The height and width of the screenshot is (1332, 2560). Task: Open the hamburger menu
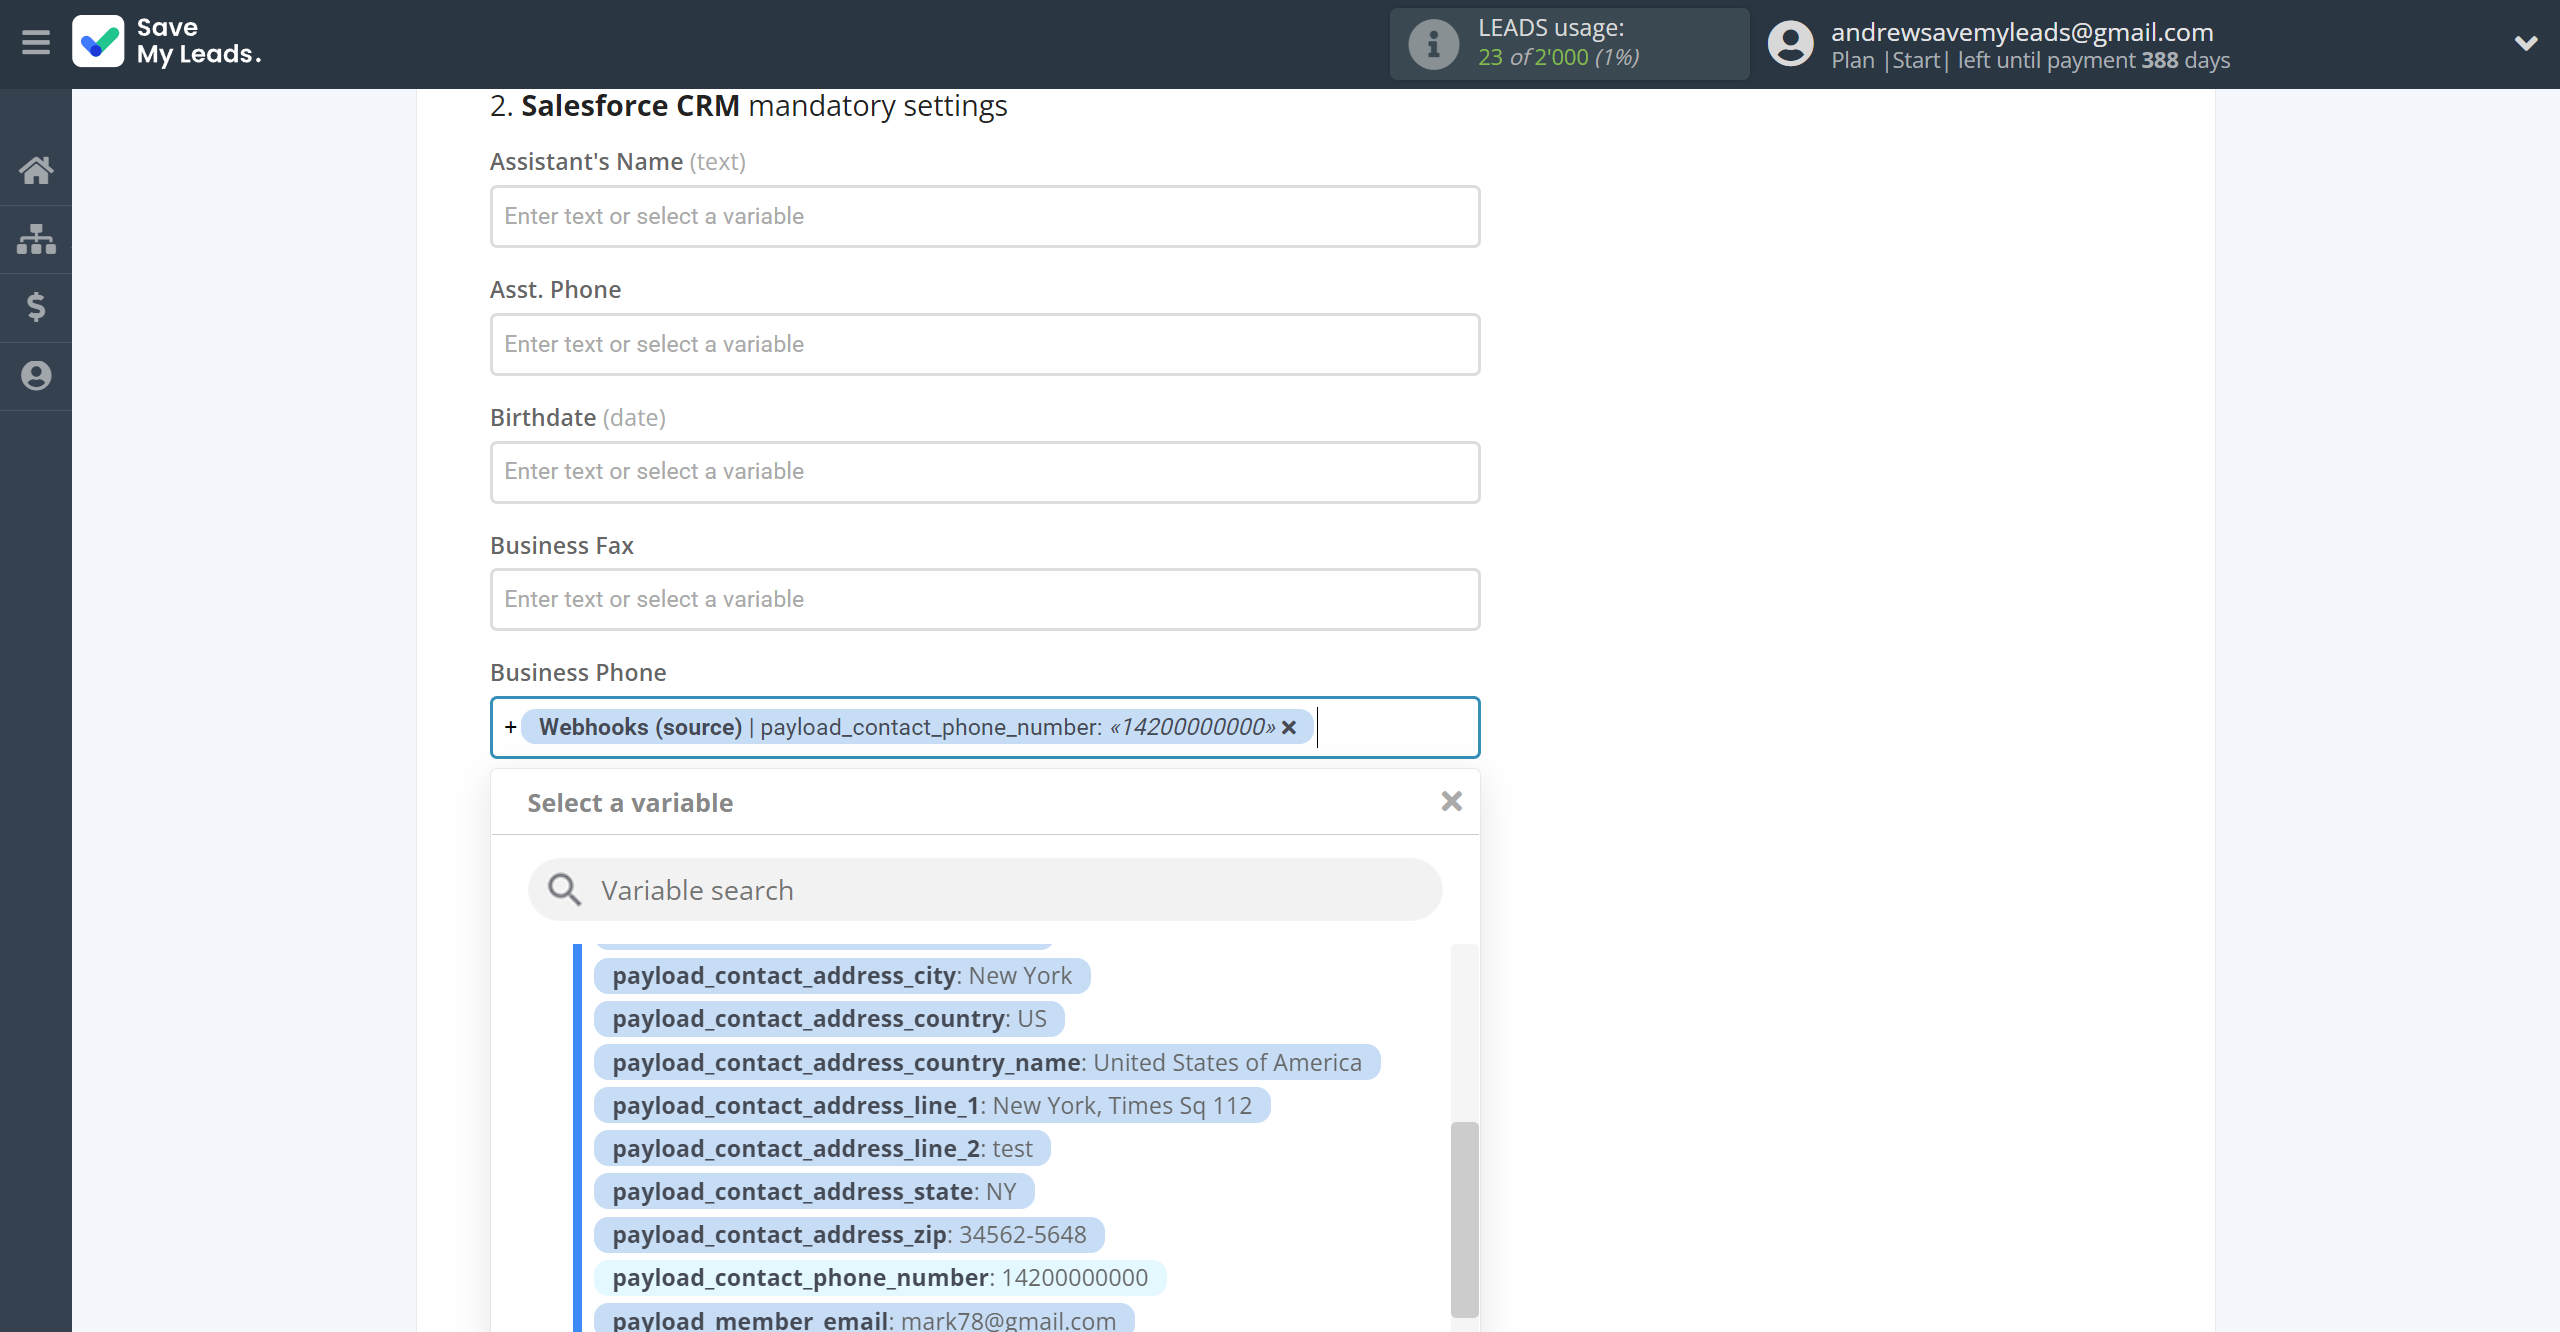36,43
